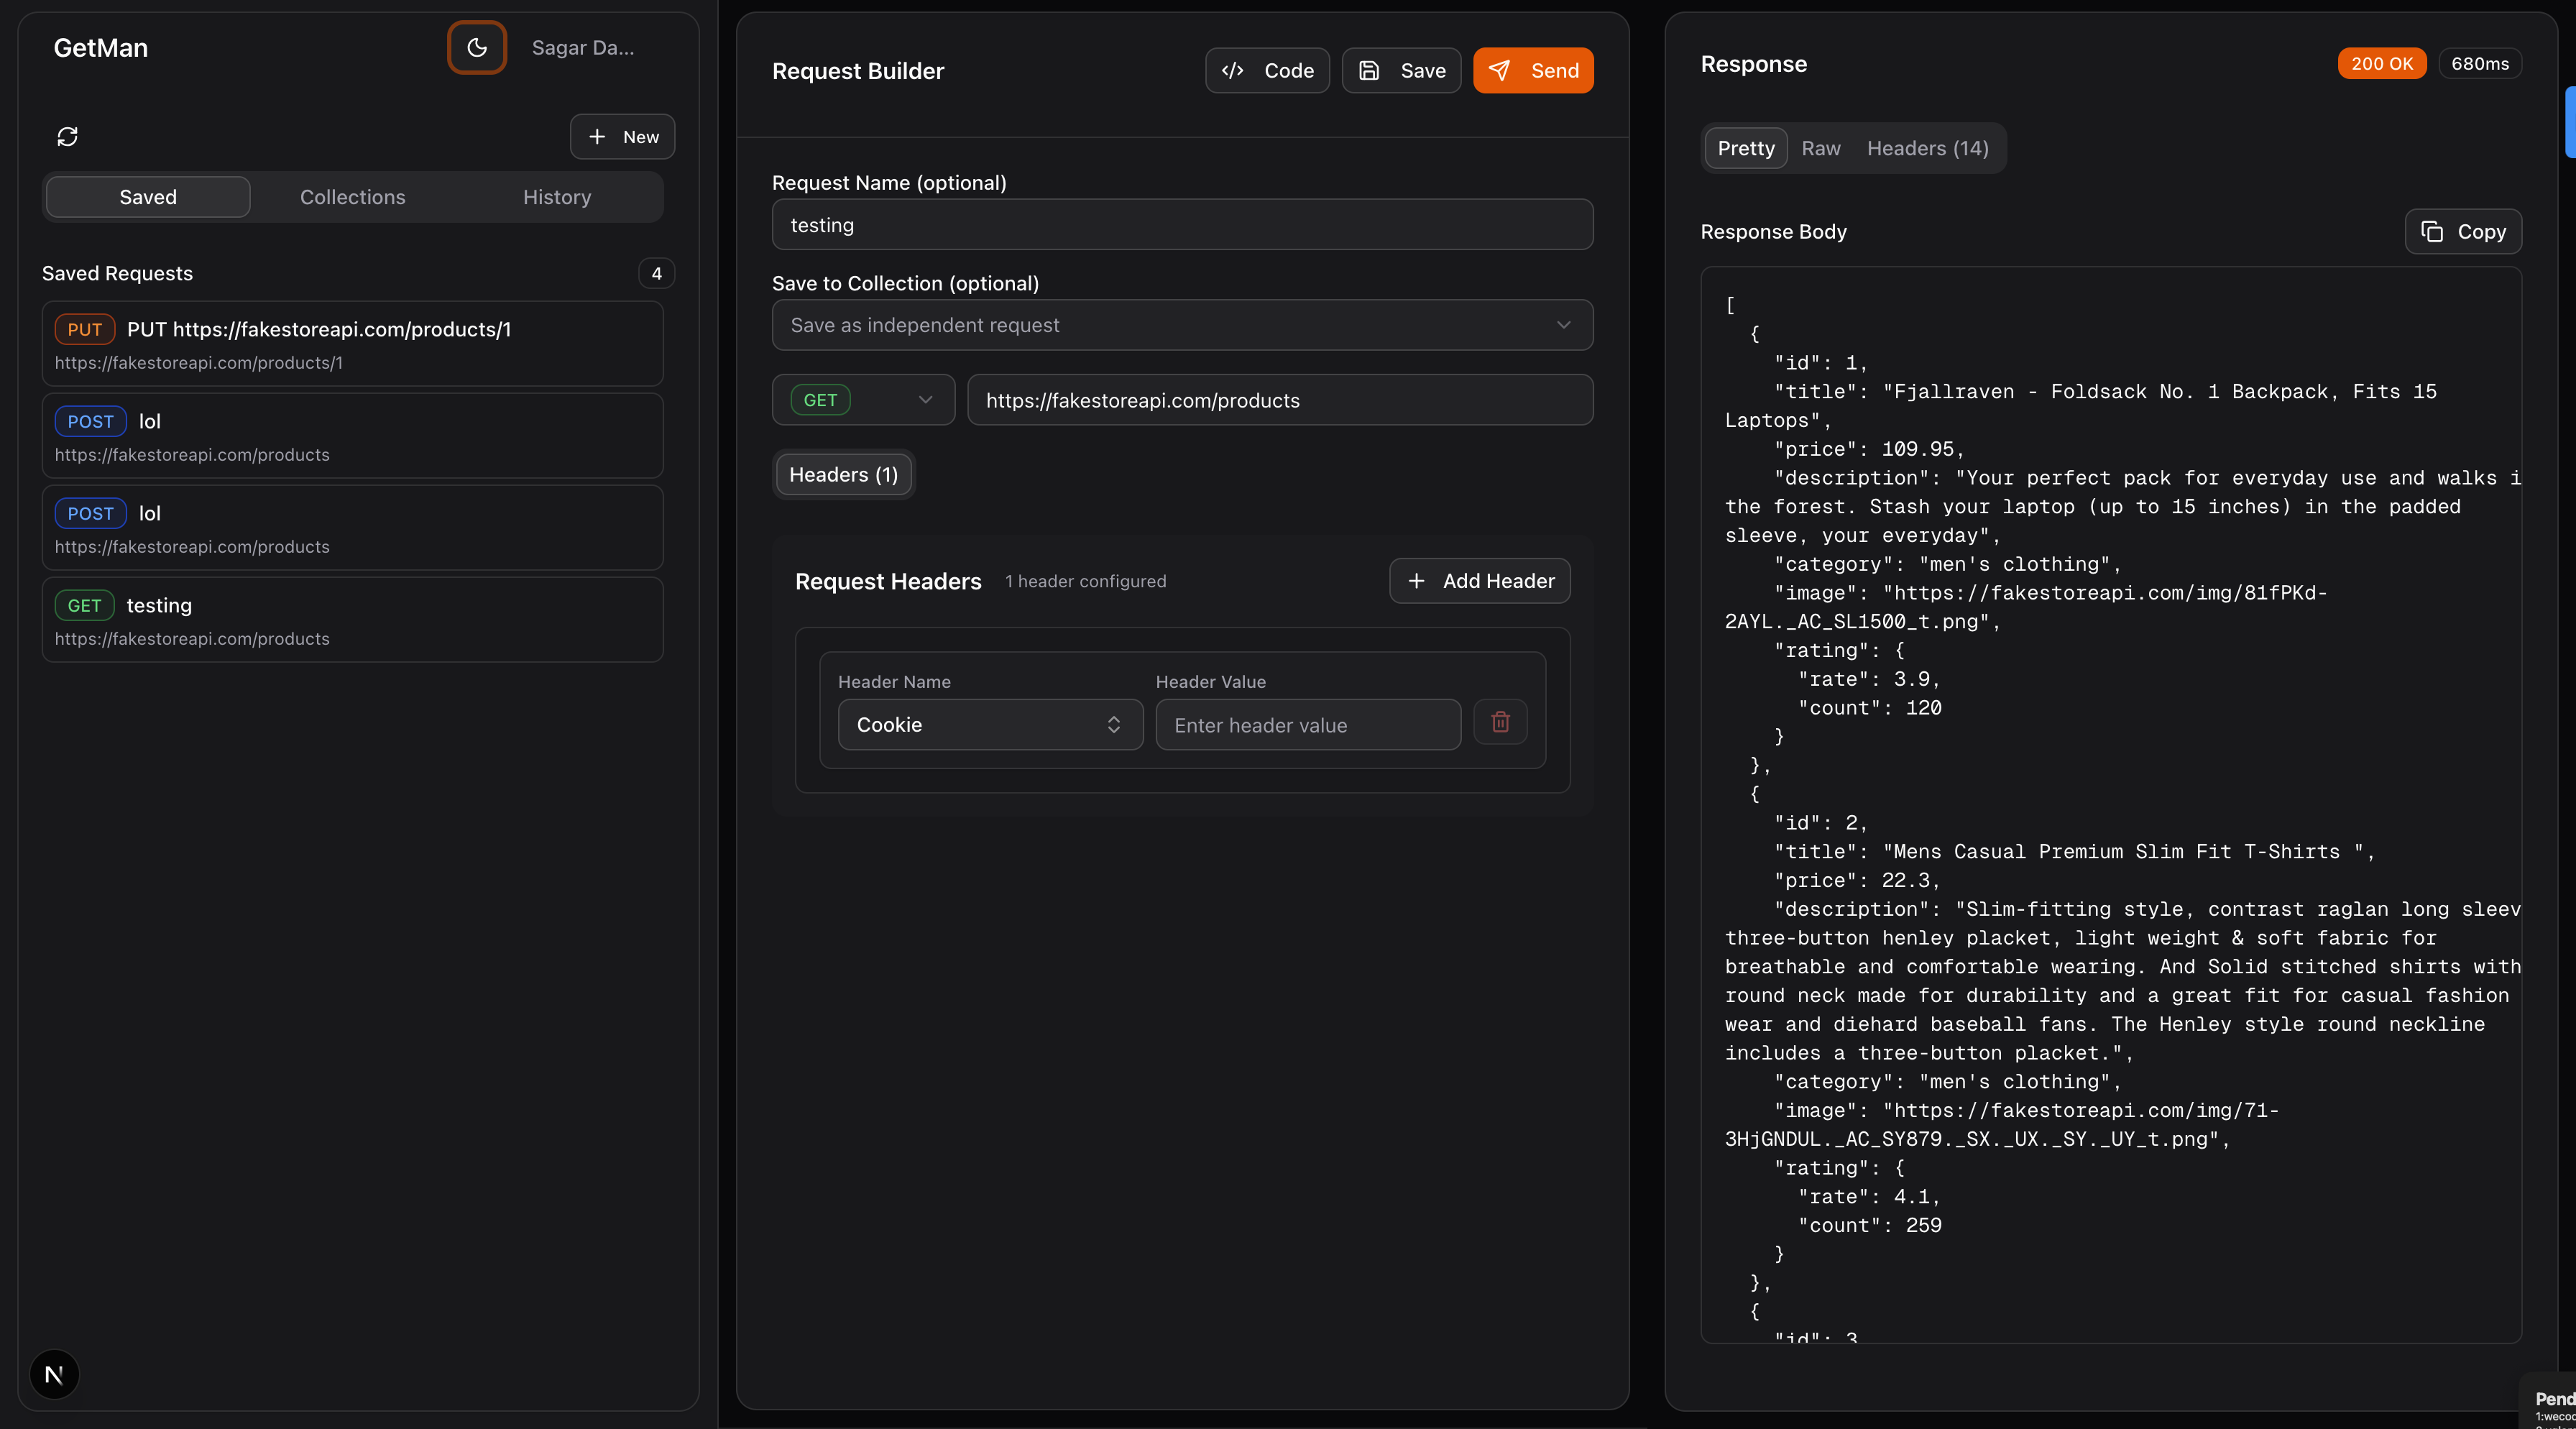Image resolution: width=2576 pixels, height=1429 pixels.
Task: Copy the response body
Action: tap(2463, 232)
